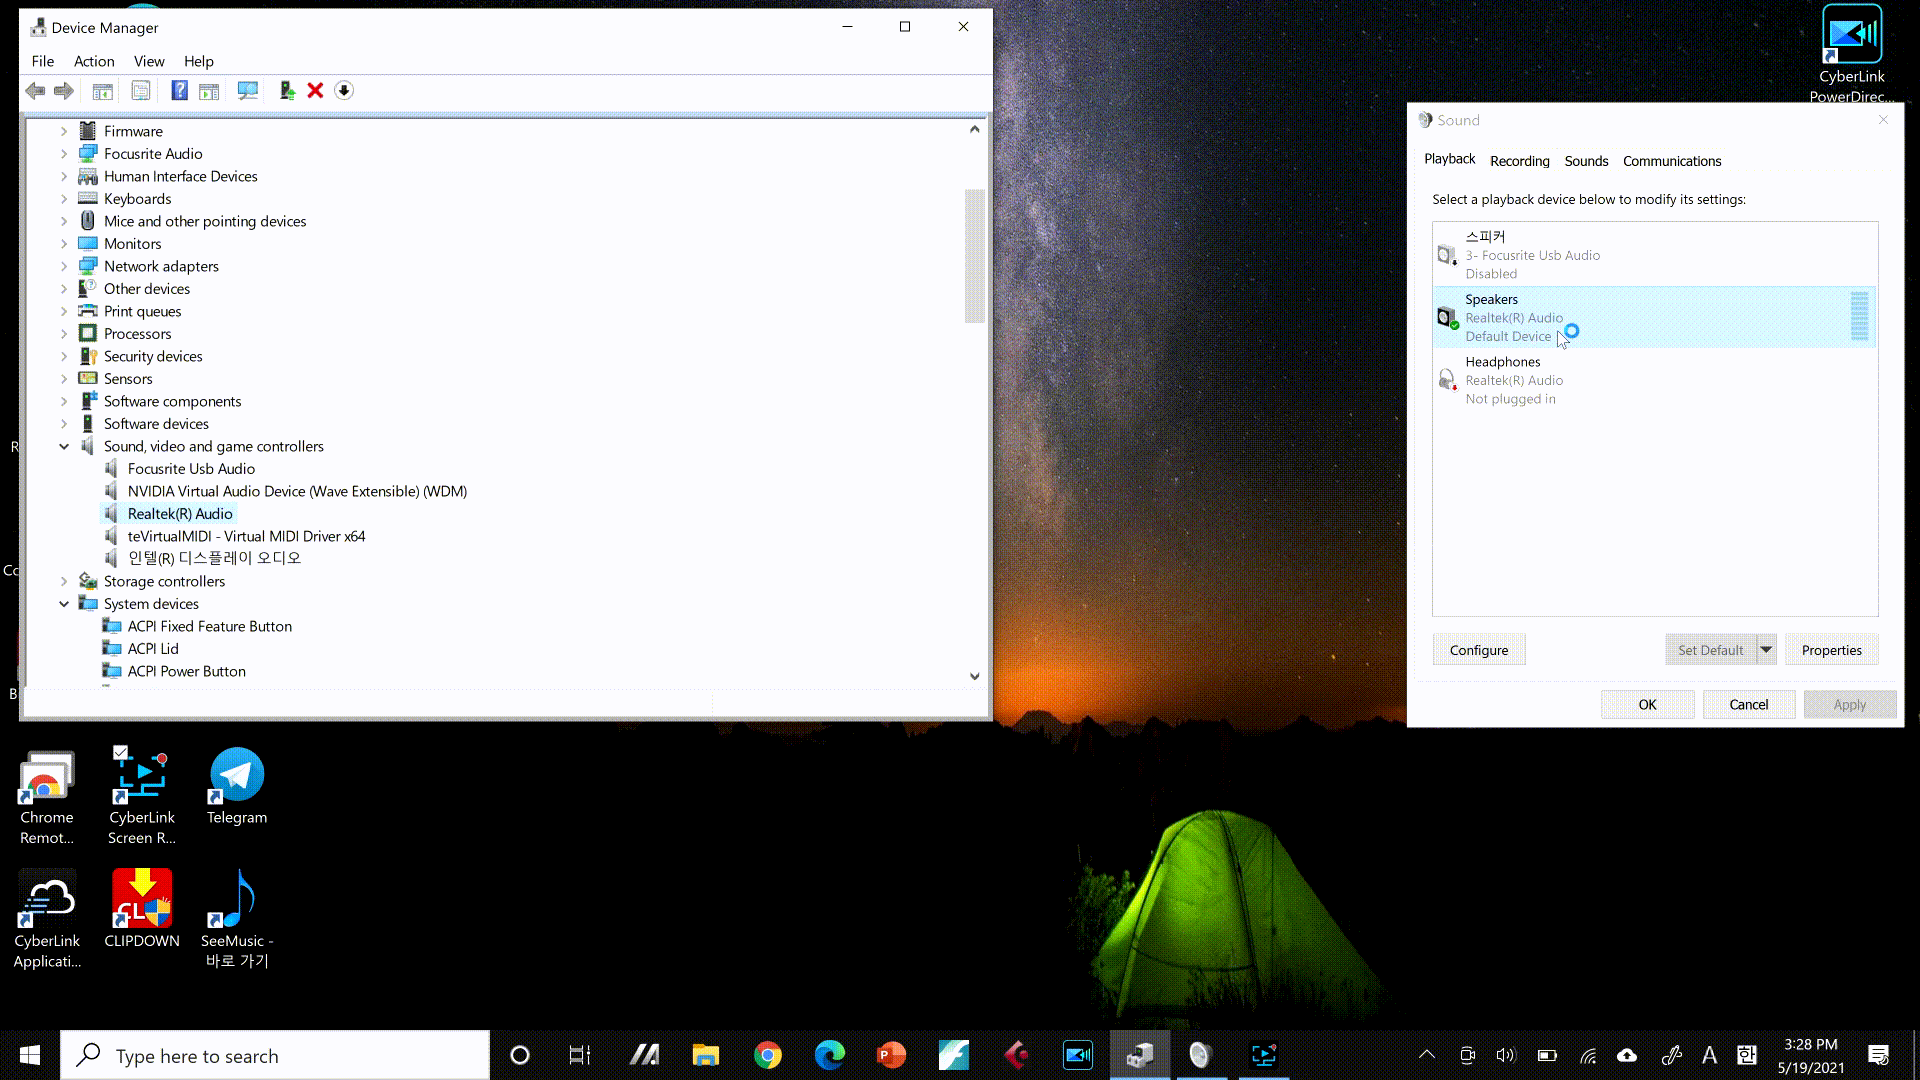Select Focusrite Usb Audio tree item
This screenshot has height=1080, width=1920.
pyautogui.click(x=191, y=469)
